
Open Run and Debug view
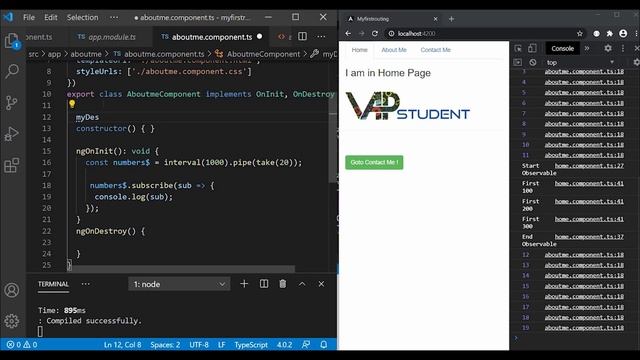[x=11, y=134]
